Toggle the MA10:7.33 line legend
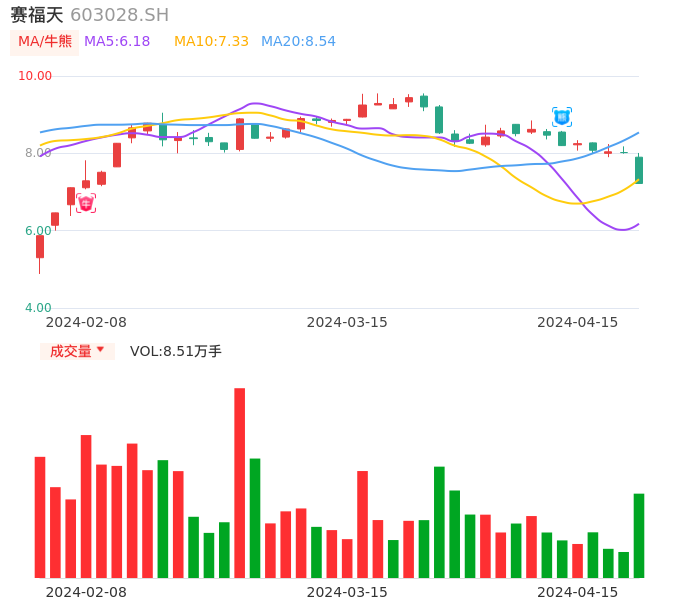 [211, 42]
